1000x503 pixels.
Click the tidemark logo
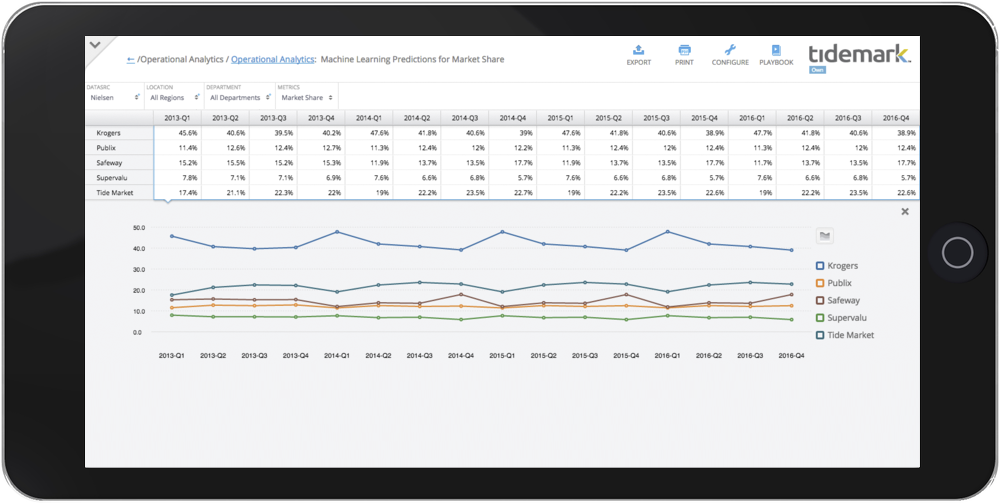click(859, 54)
